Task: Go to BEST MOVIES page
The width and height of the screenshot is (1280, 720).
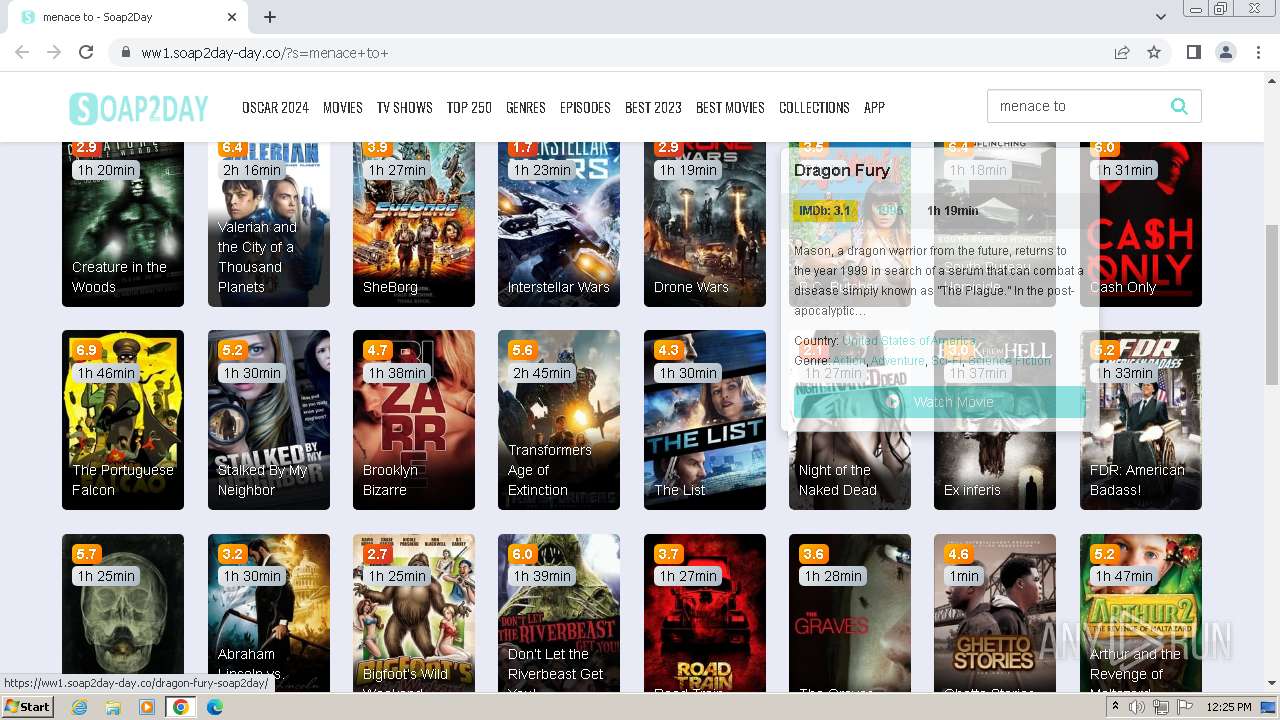Action: pyautogui.click(x=730, y=108)
